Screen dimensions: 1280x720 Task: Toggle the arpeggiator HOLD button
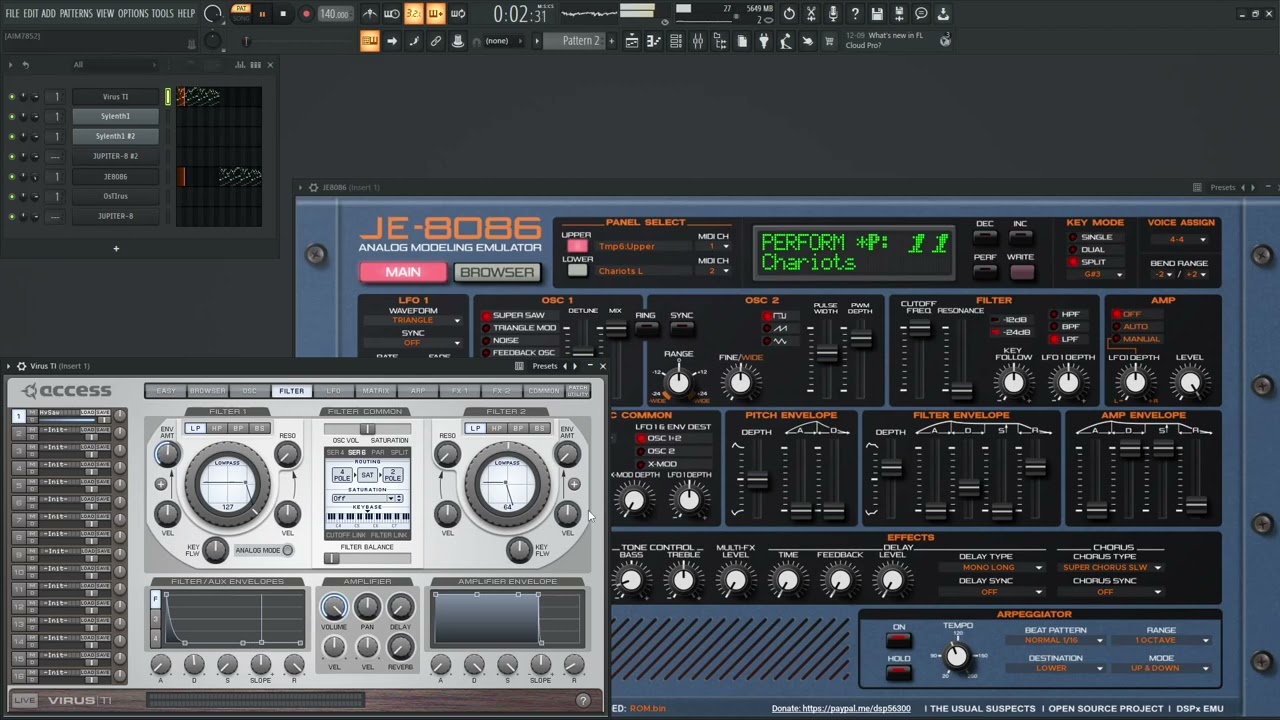pos(898,671)
